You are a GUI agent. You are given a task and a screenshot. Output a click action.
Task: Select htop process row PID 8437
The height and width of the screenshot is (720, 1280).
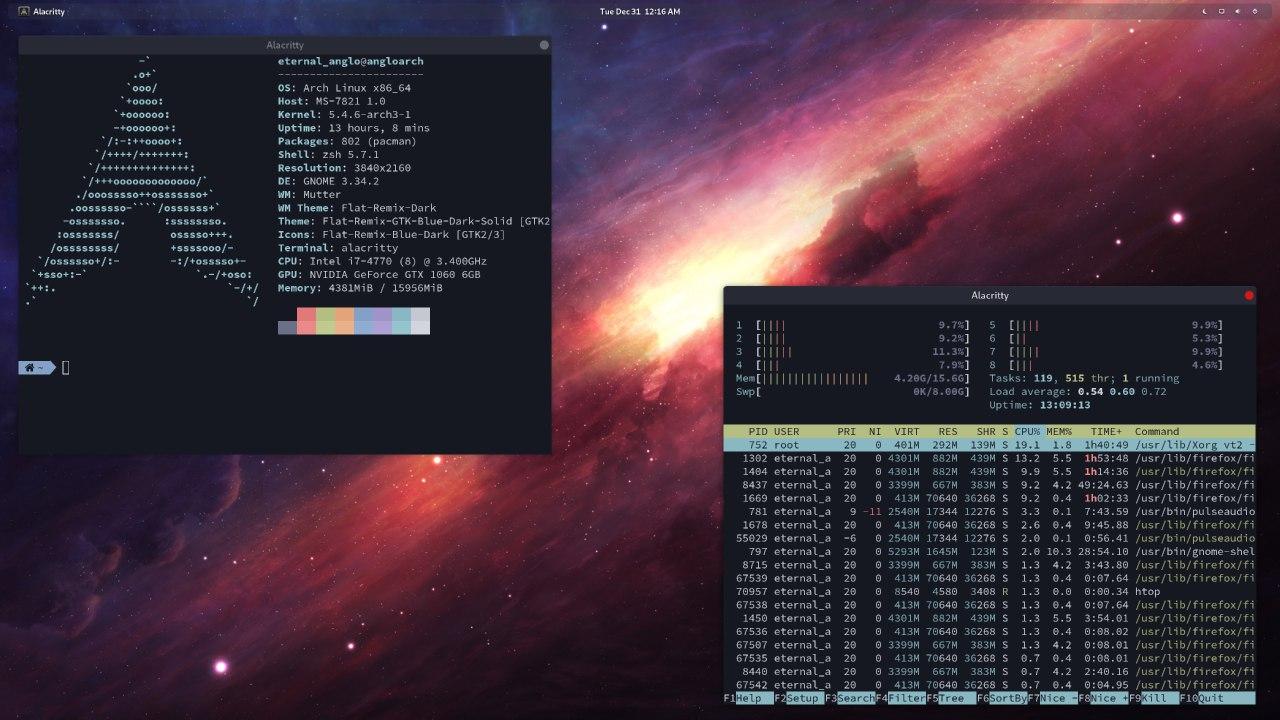(989, 484)
